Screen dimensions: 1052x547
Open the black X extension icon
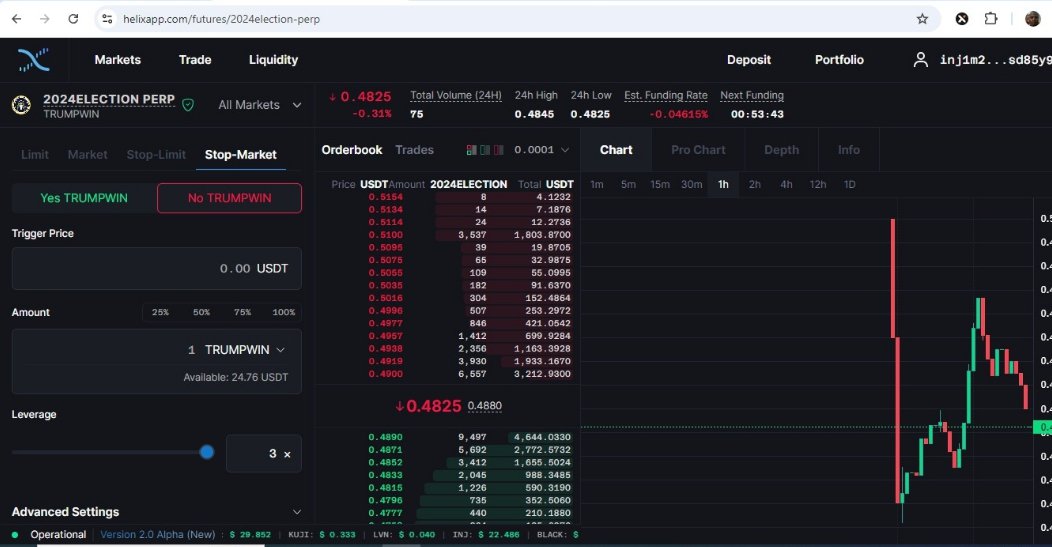click(962, 19)
